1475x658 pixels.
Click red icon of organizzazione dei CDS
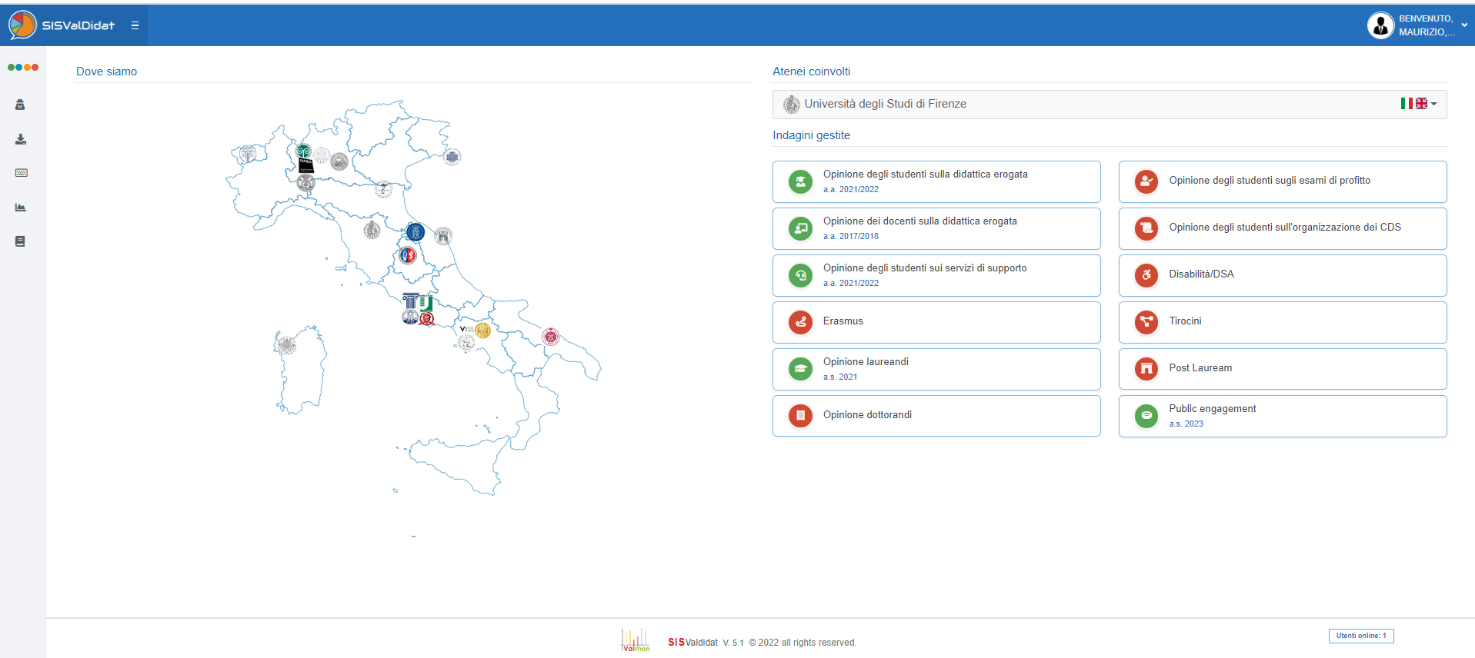pos(1146,228)
